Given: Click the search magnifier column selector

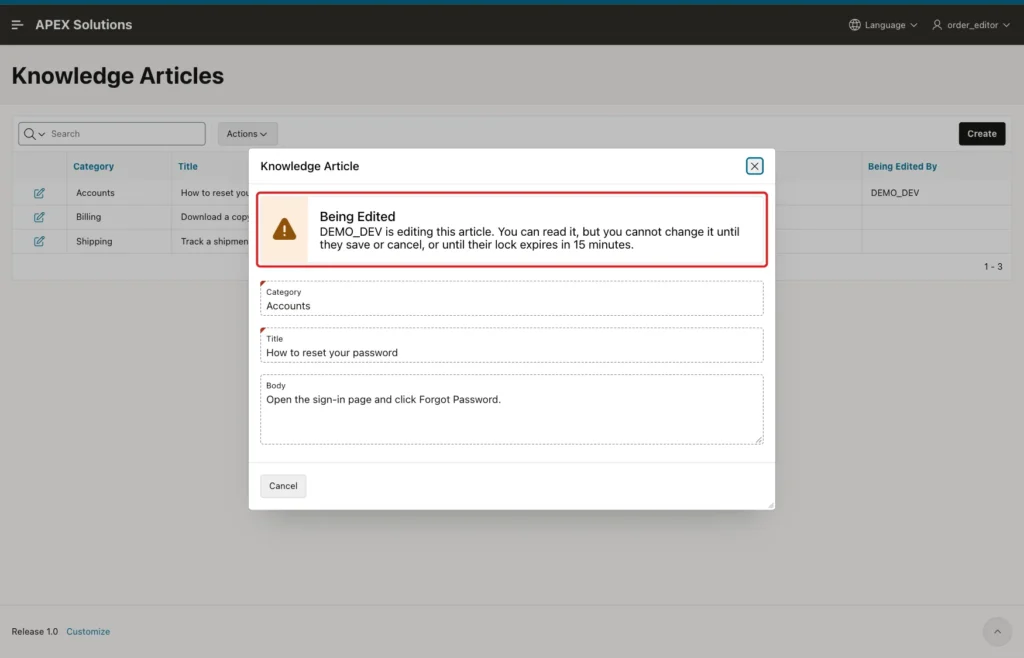Looking at the screenshot, I should (34, 134).
